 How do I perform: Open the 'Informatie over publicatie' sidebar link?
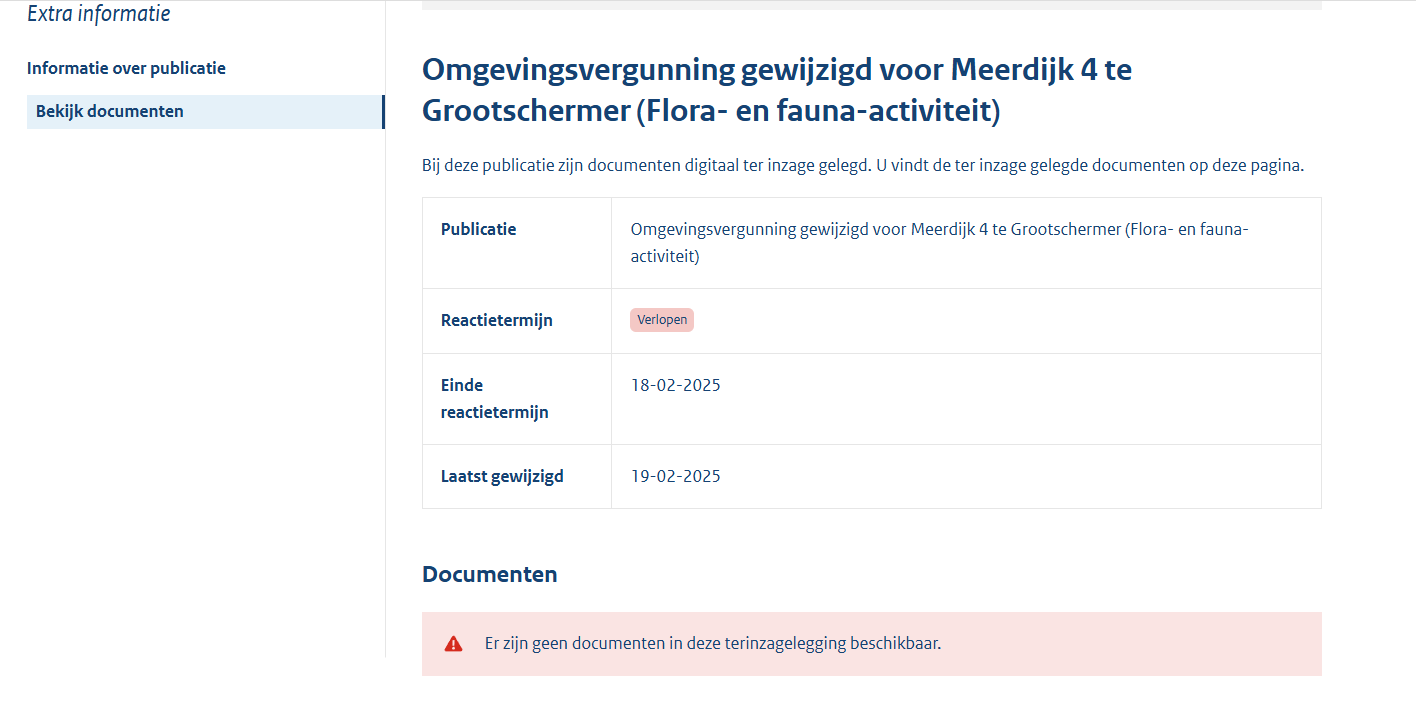coord(126,68)
